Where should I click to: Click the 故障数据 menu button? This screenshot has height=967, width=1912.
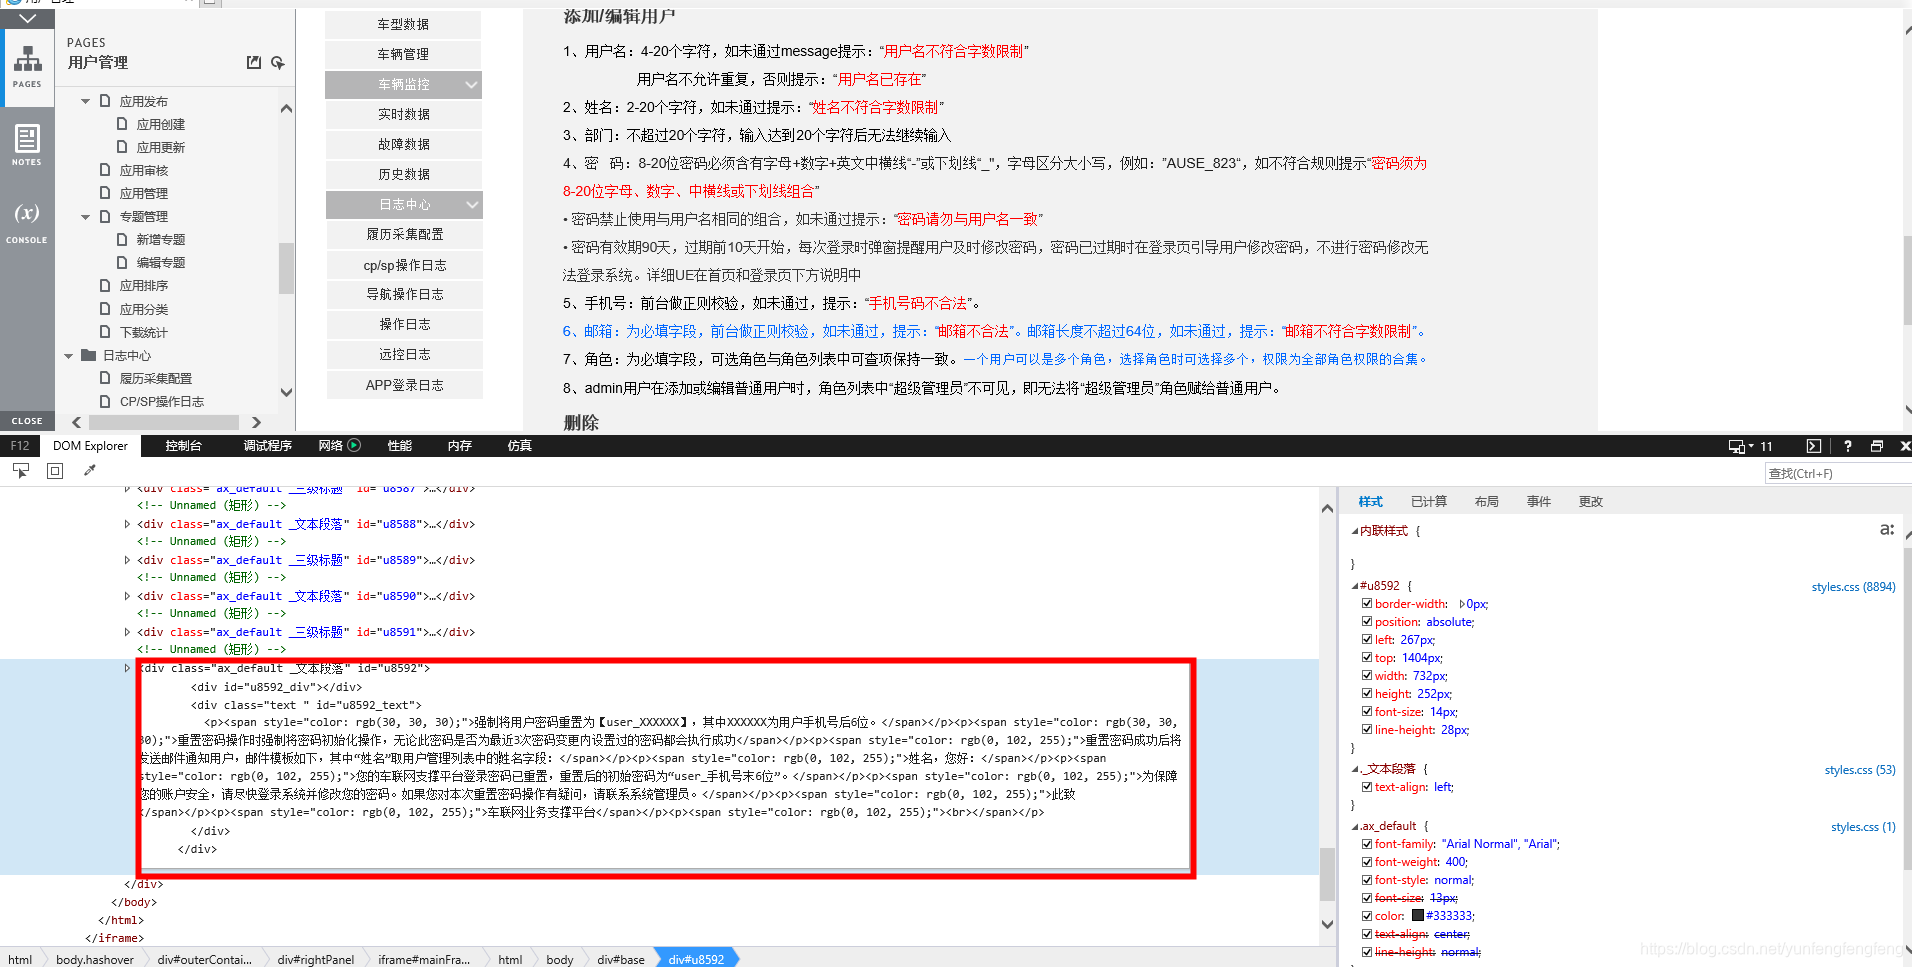(x=403, y=145)
